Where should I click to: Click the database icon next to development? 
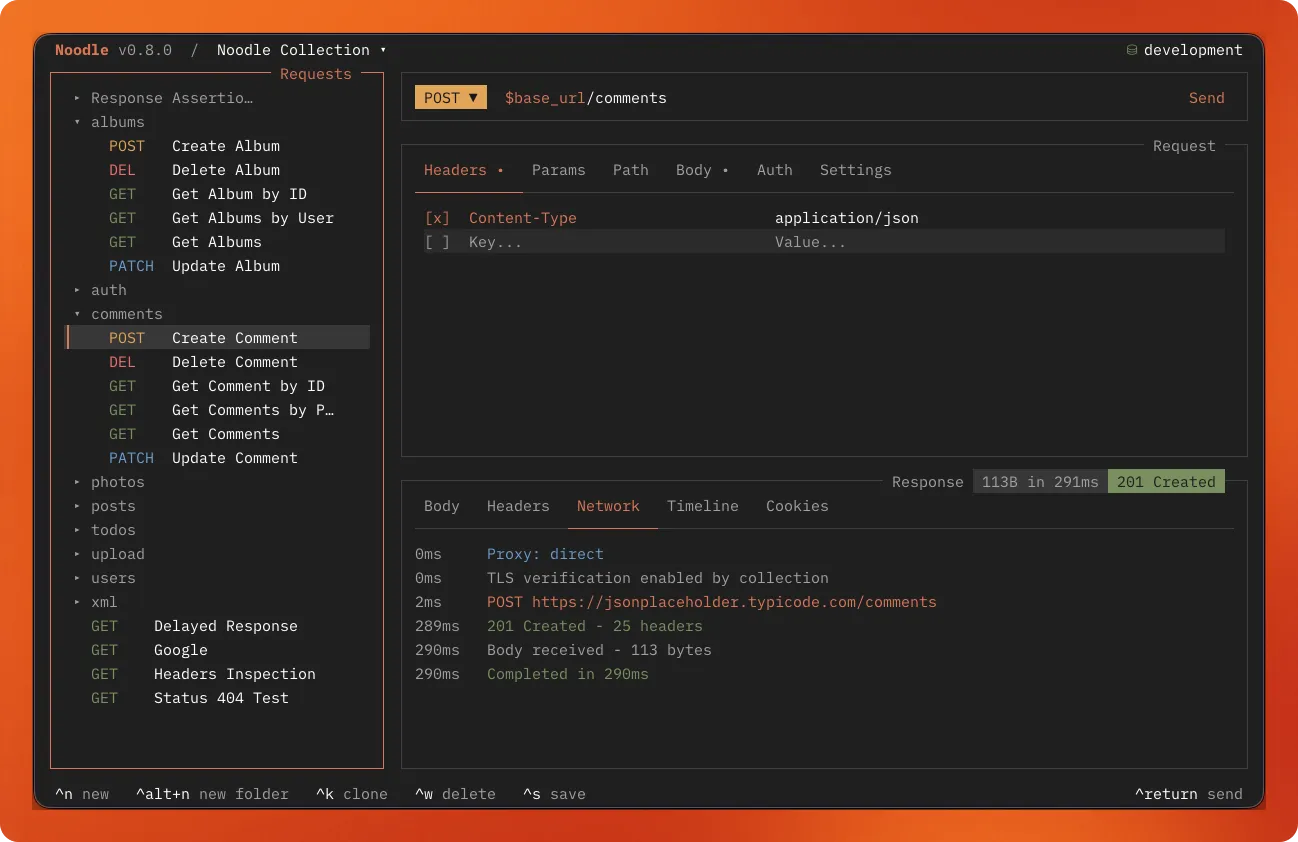1132,50
